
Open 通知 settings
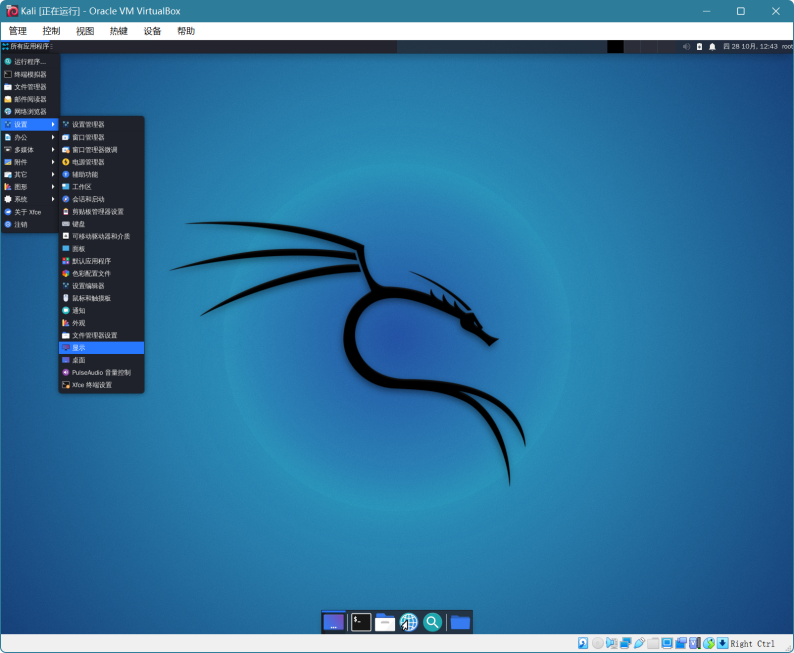102,311
